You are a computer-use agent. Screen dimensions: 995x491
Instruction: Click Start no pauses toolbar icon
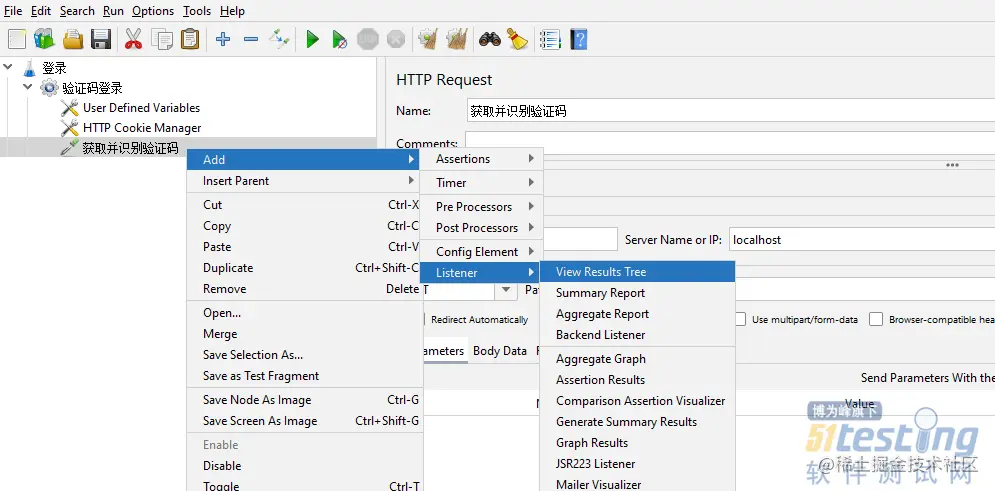pos(339,40)
